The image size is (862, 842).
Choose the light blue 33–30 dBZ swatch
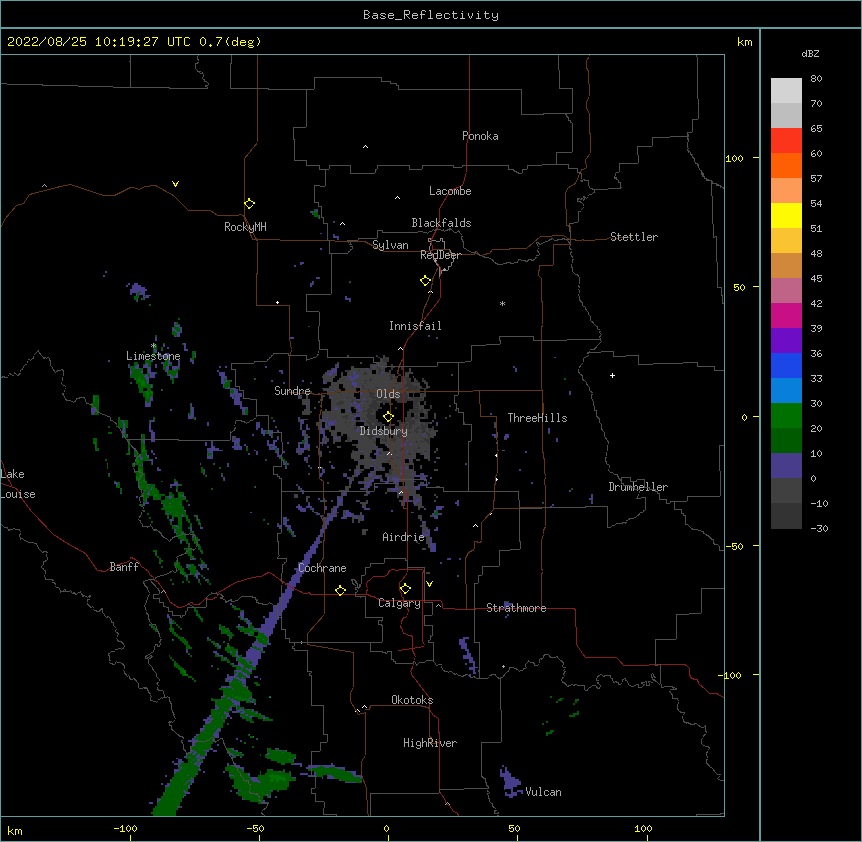coord(786,391)
